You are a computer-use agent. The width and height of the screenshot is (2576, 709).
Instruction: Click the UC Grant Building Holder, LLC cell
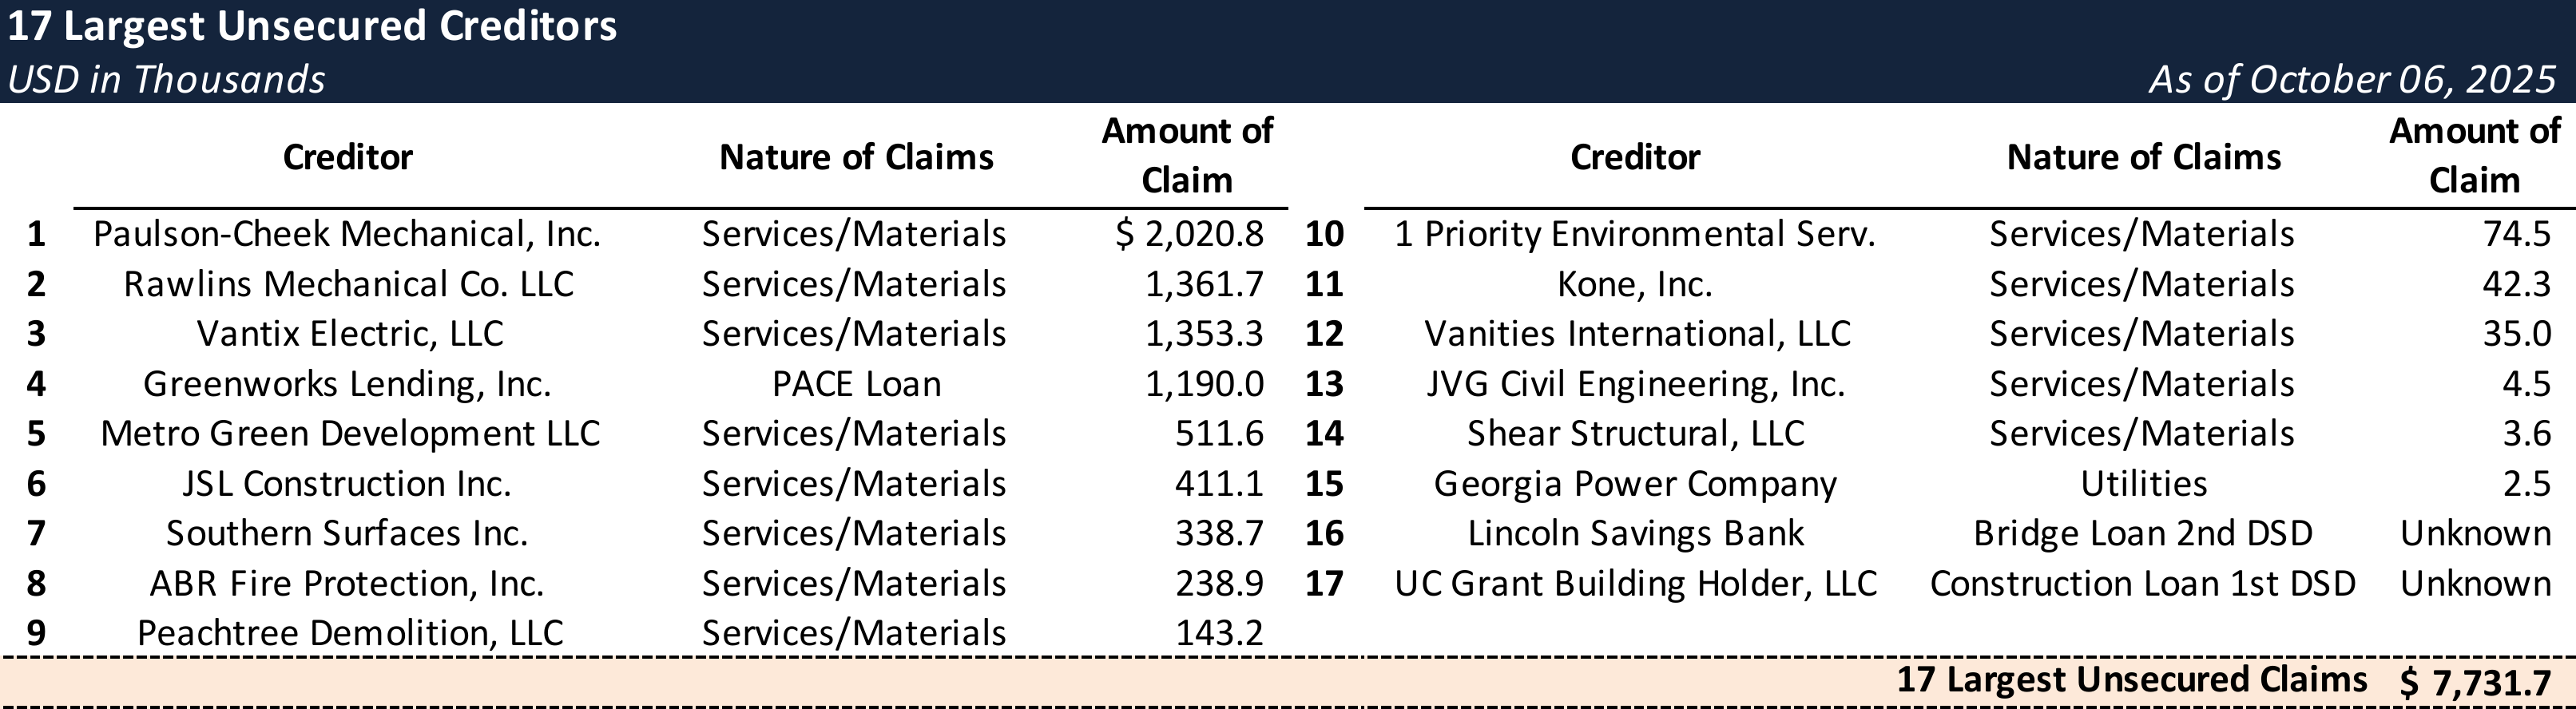[x=1635, y=584]
